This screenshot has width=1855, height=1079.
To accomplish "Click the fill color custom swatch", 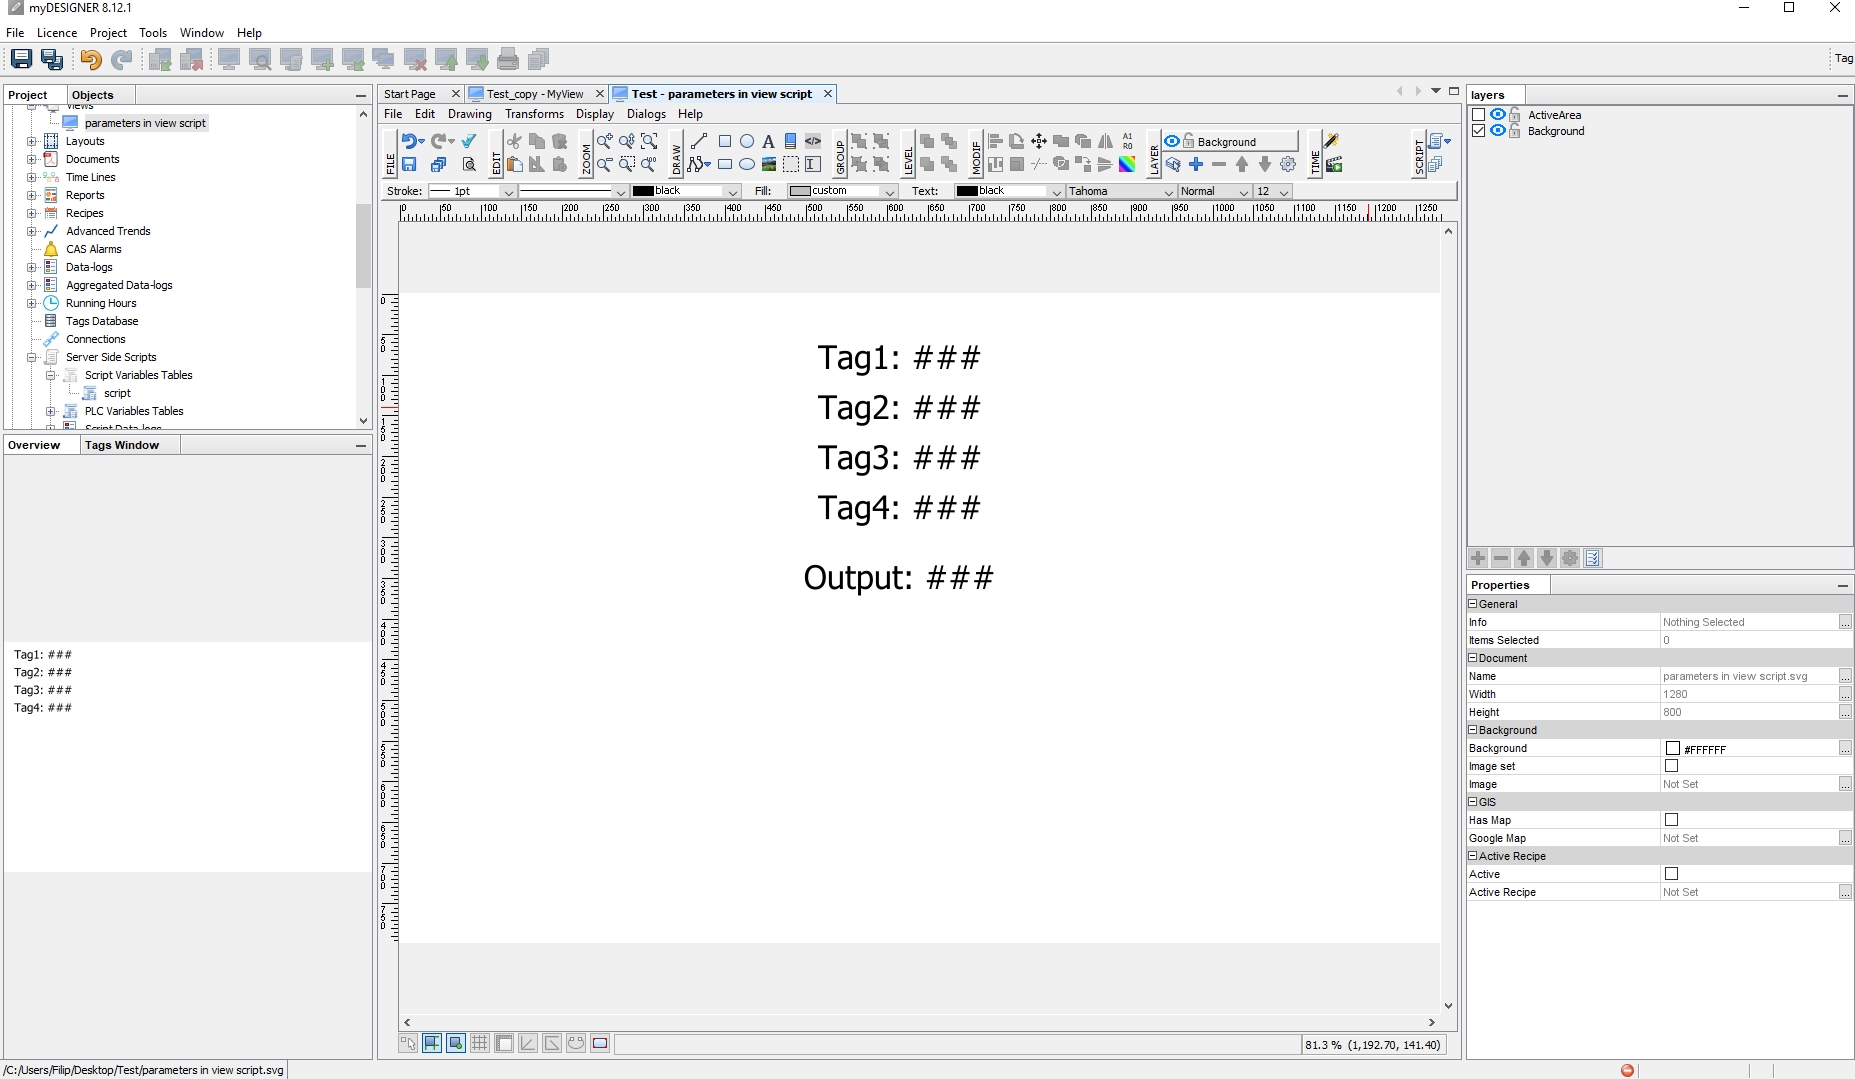I will click(799, 191).
